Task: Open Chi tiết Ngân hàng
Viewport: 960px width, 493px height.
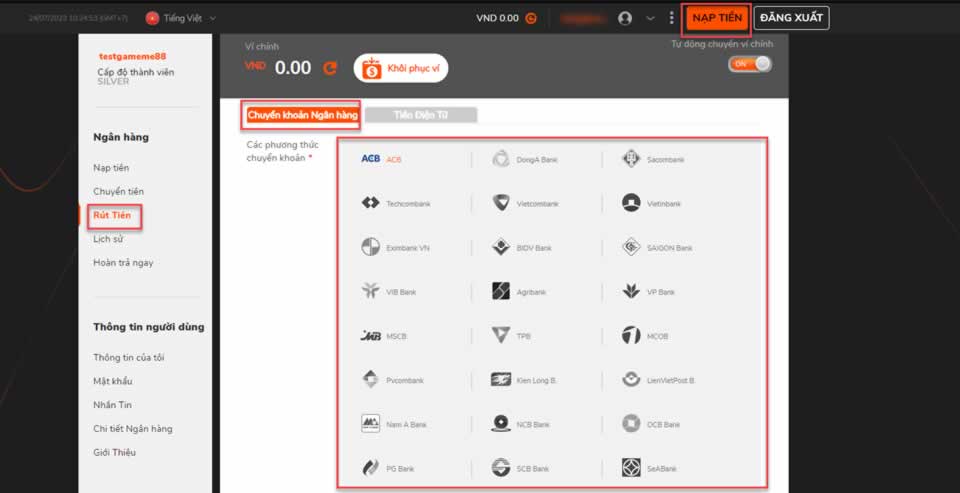Action: (x=133, y=429)
